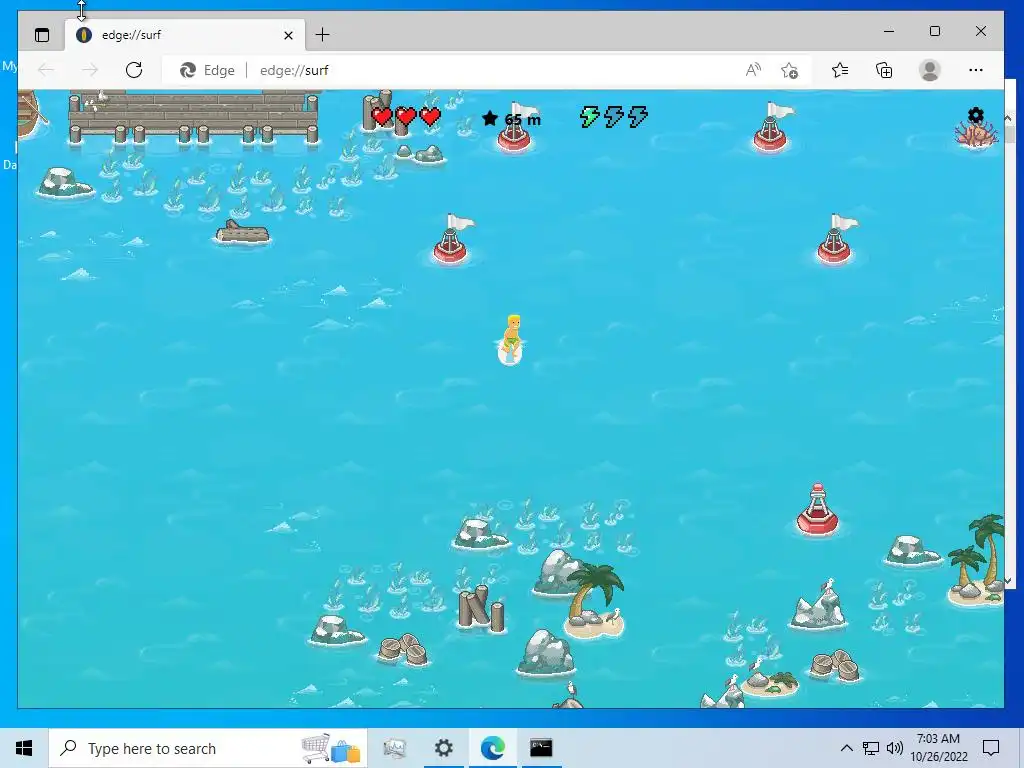
Task: Open the command prompt taskbar icon
Action: tap(541, 748)
